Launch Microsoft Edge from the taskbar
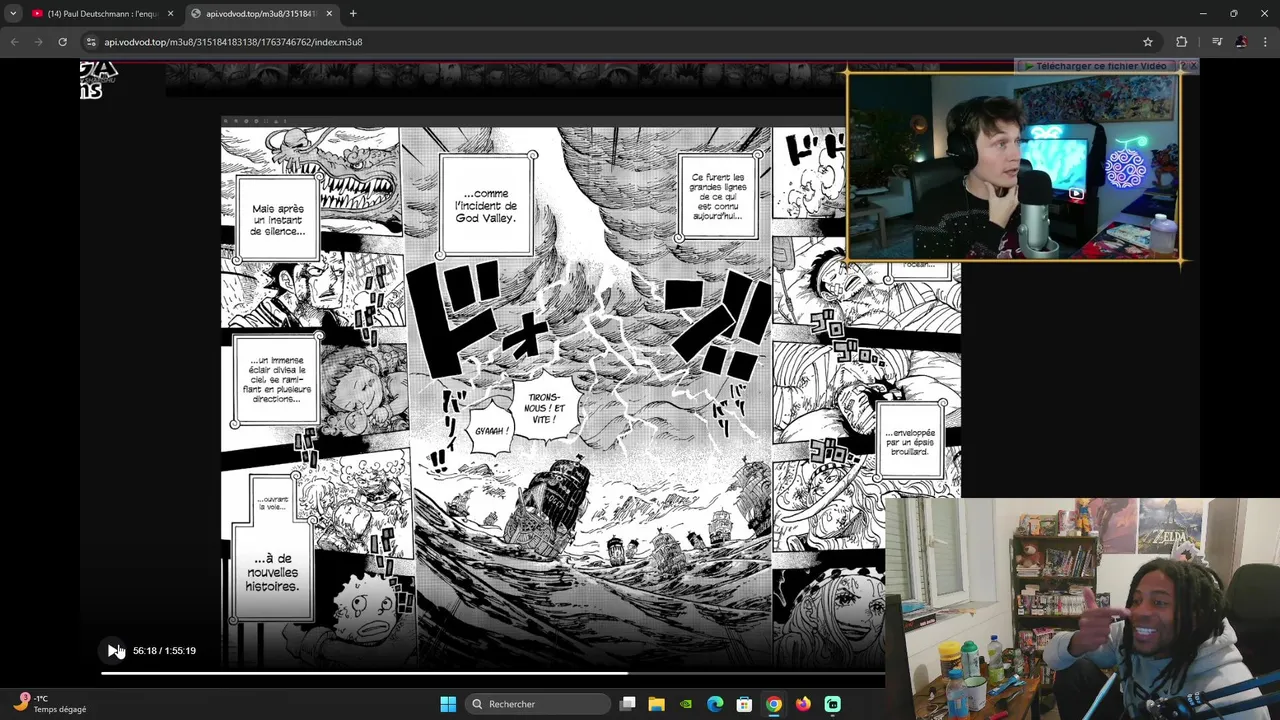The width and height of the screenshot is (1280, 720). click(715, 704)
